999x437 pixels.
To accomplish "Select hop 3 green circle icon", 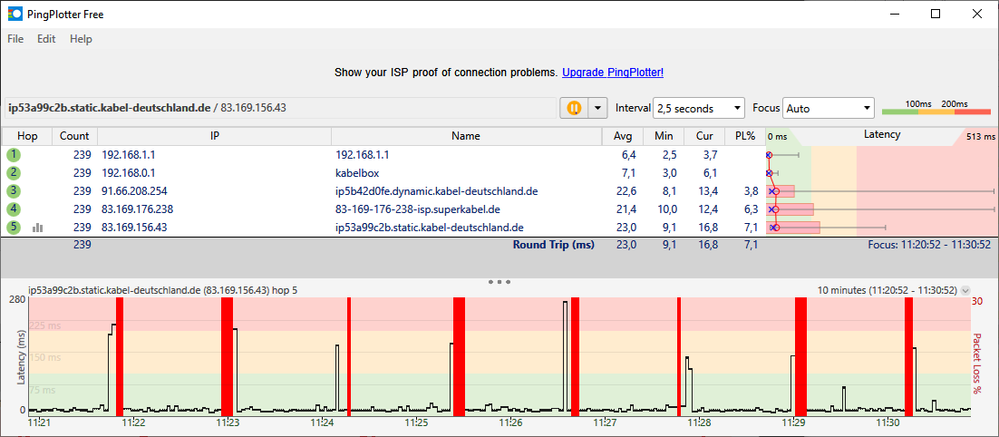I will click(13, 191).
